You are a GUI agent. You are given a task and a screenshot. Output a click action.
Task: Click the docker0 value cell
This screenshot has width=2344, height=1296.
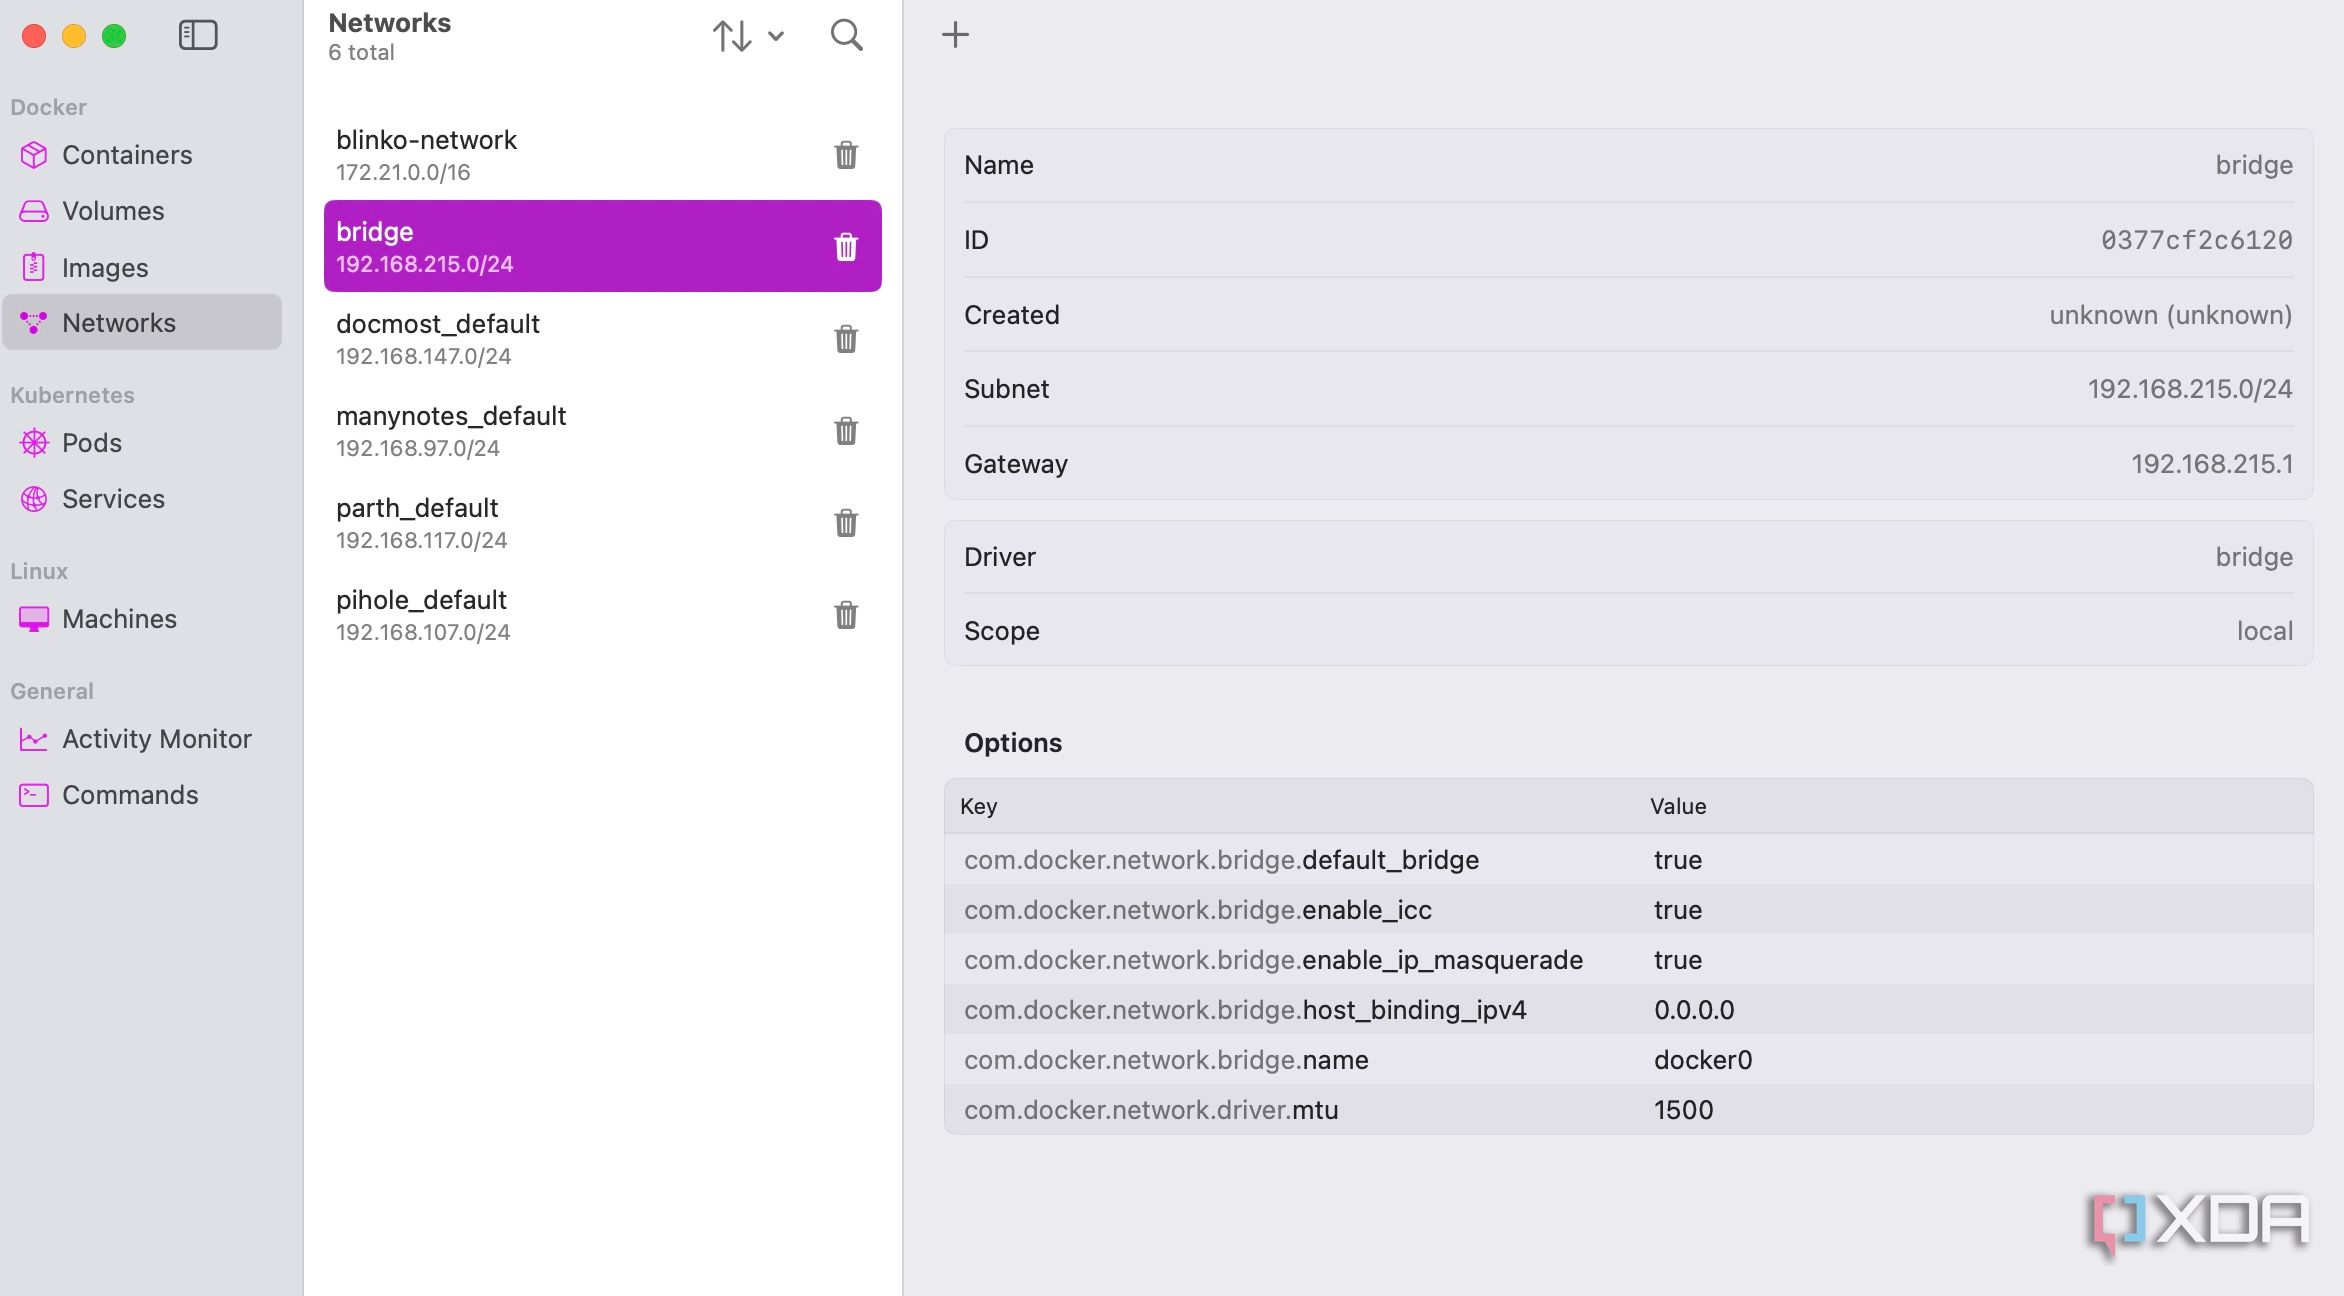pyautogui.click(x=1703, y=1060)
